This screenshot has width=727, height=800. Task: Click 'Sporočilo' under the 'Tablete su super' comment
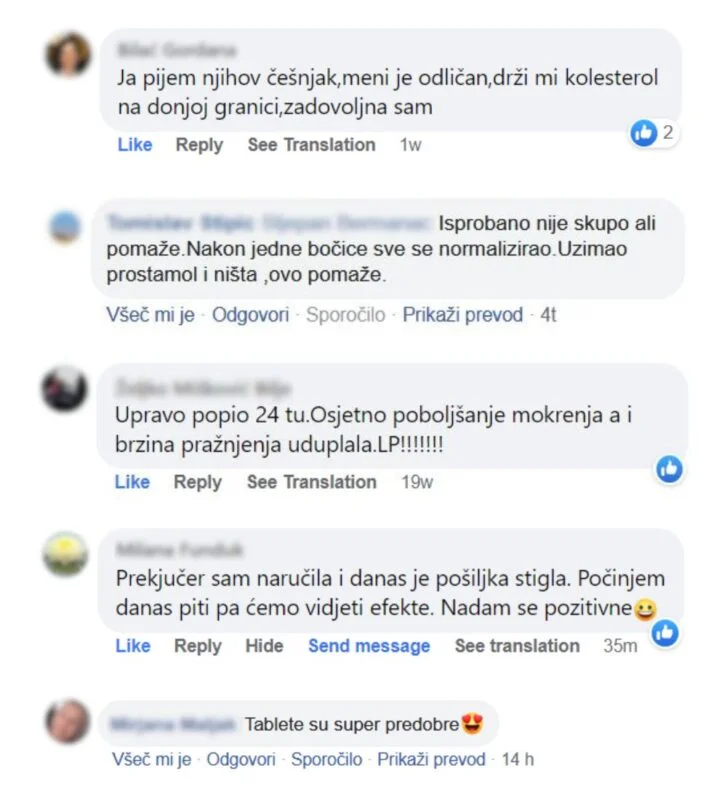point(327,759)
